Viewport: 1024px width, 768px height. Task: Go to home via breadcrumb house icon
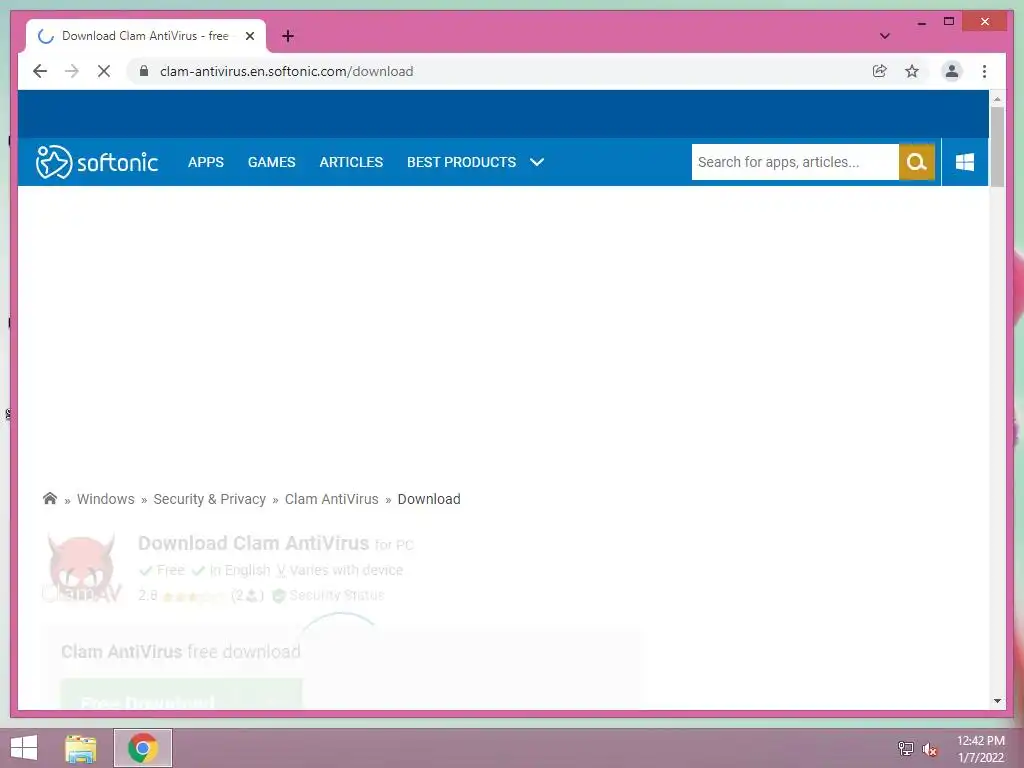50,498
